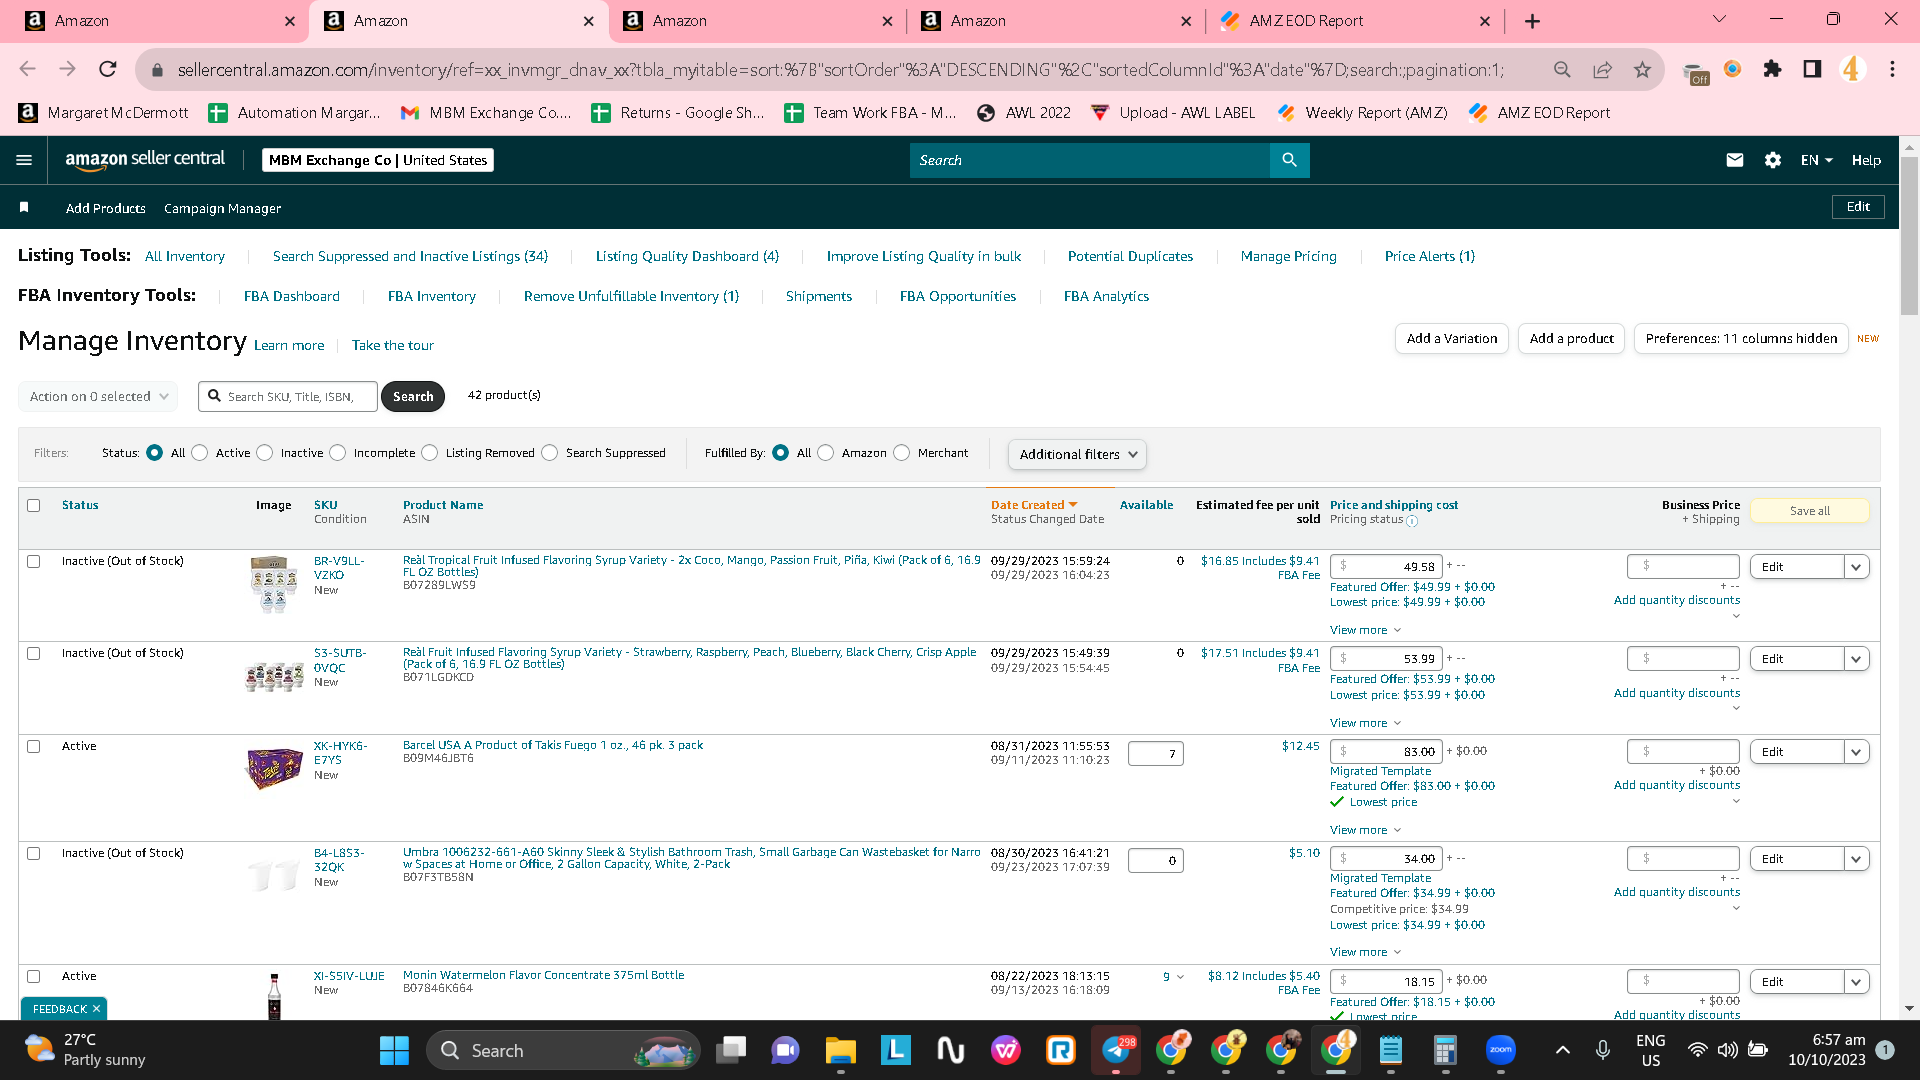
Task: Open the Action on 0 selected dropdown
Action: 98,396
